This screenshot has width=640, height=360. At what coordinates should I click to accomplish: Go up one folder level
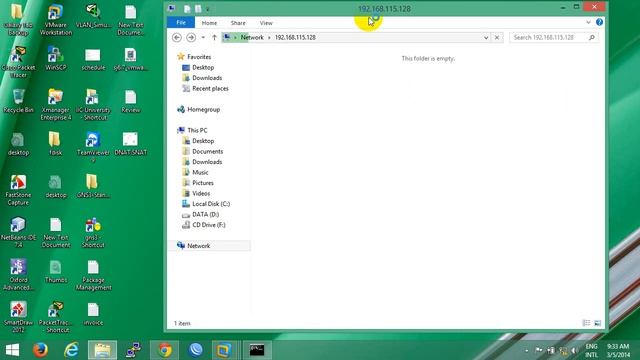[x=214, y=38]
